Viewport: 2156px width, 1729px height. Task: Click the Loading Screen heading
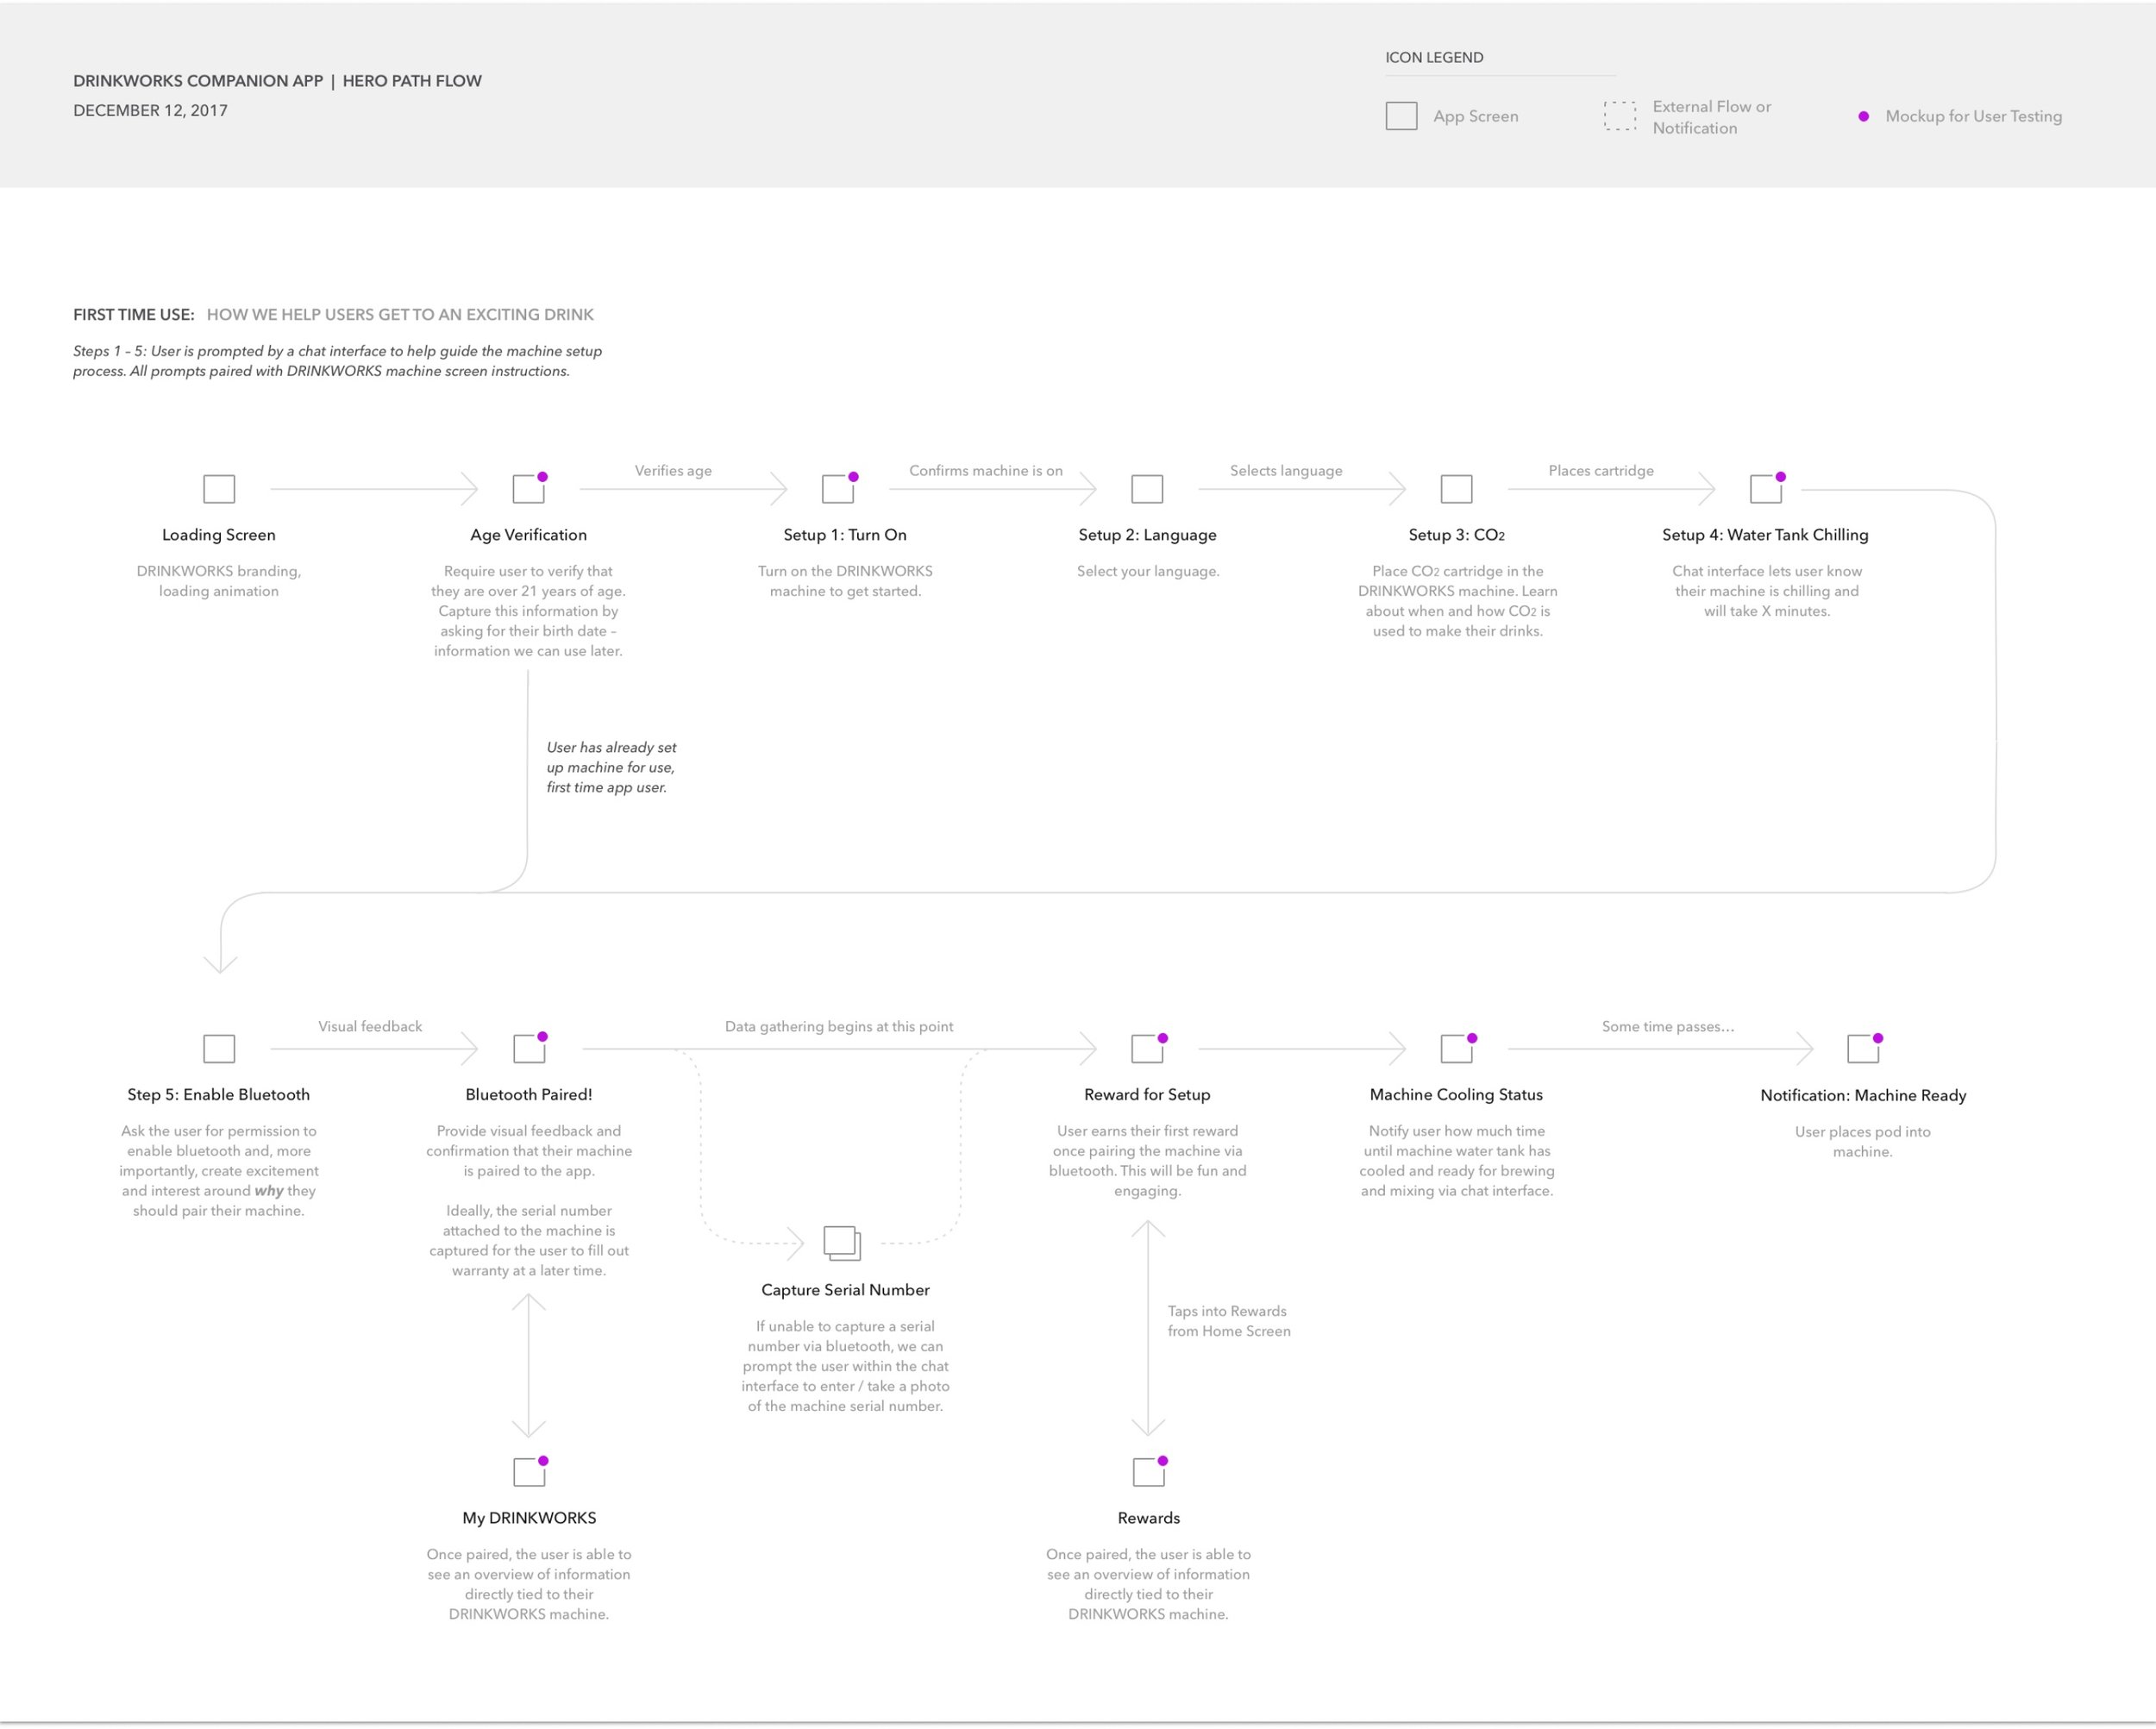point(219,535)
